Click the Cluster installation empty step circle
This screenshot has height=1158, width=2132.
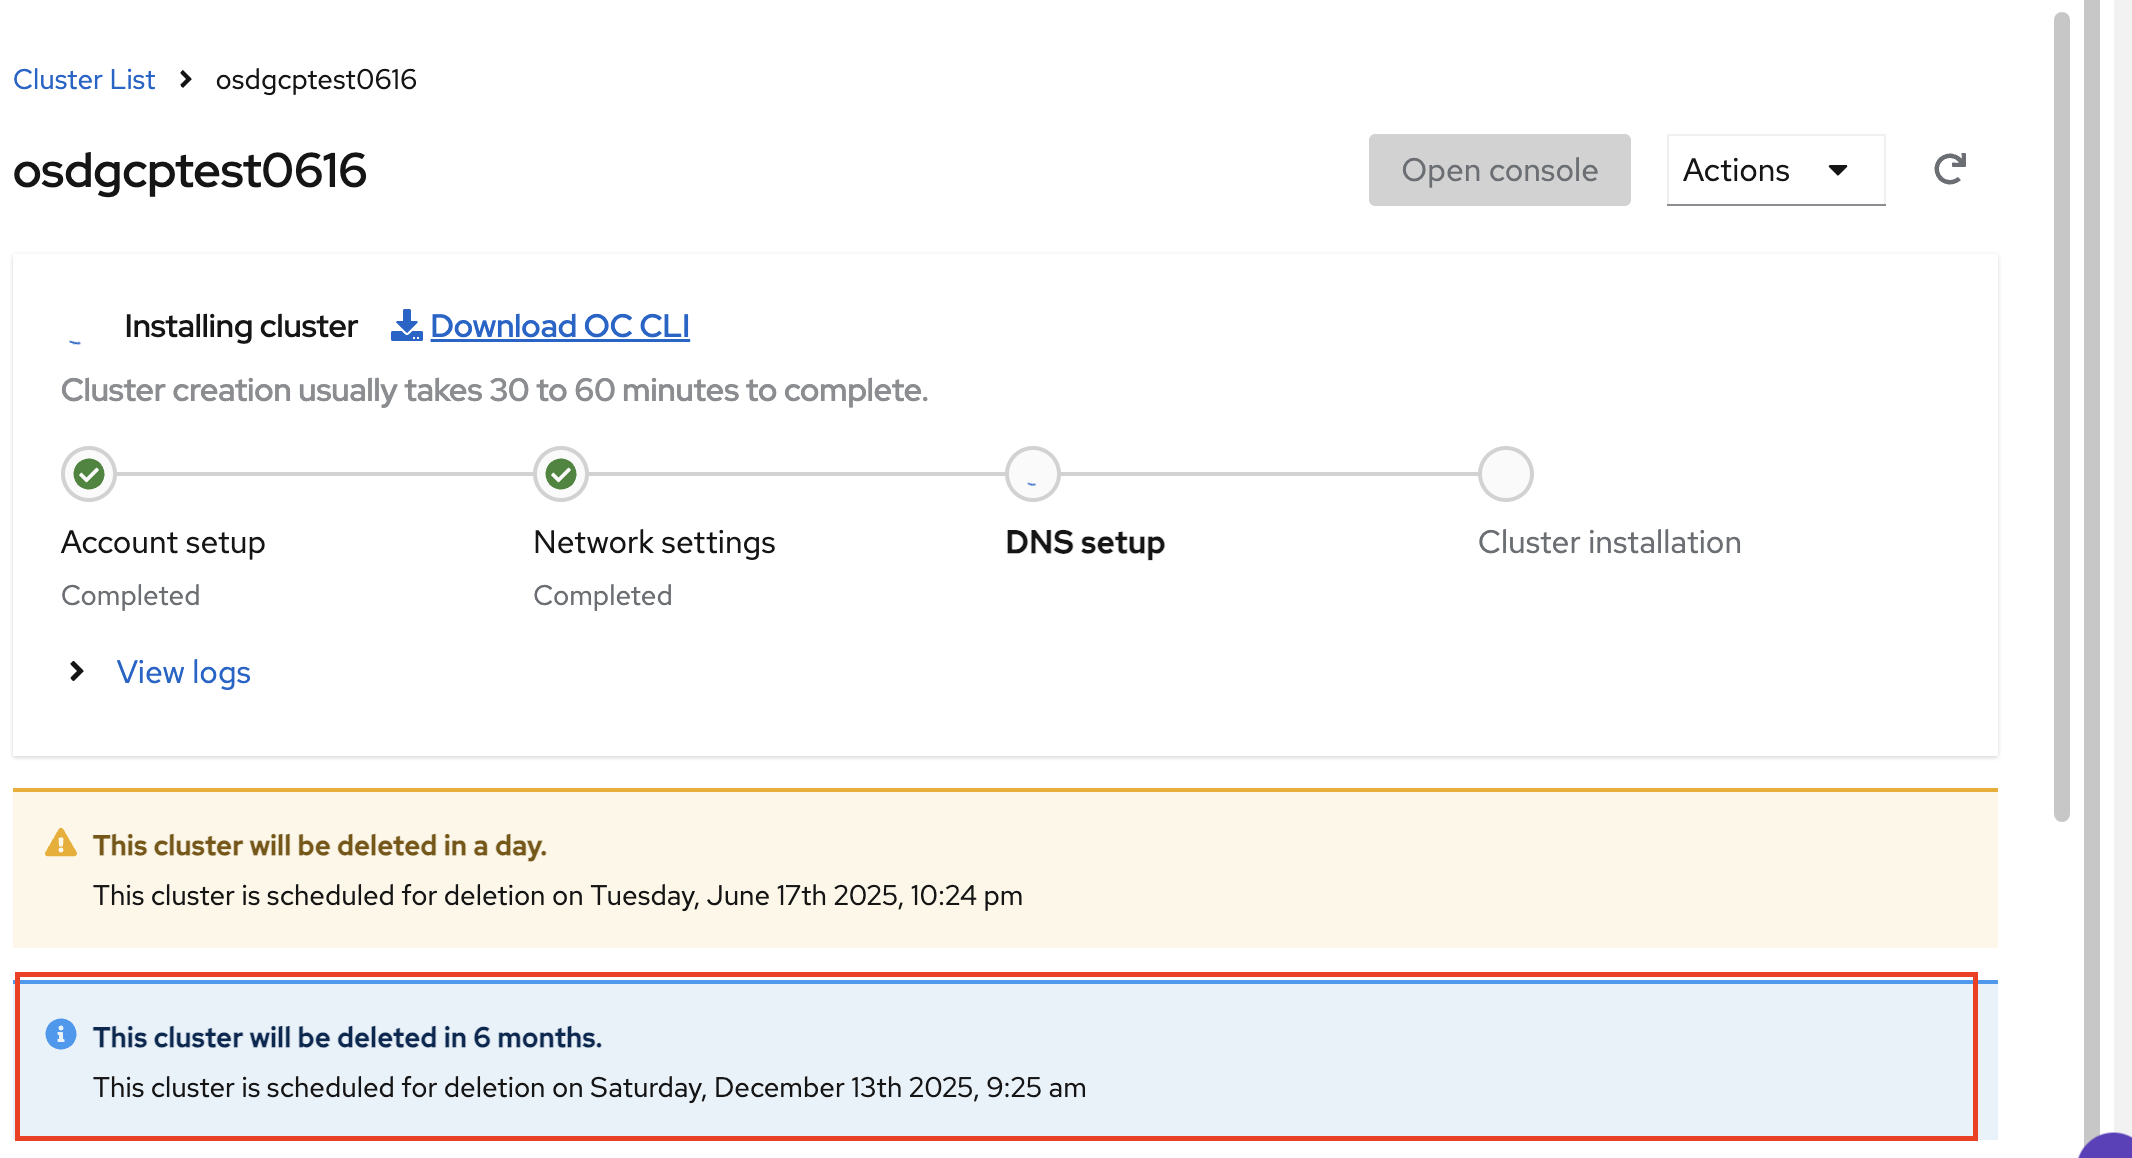tap(1505, 474)
